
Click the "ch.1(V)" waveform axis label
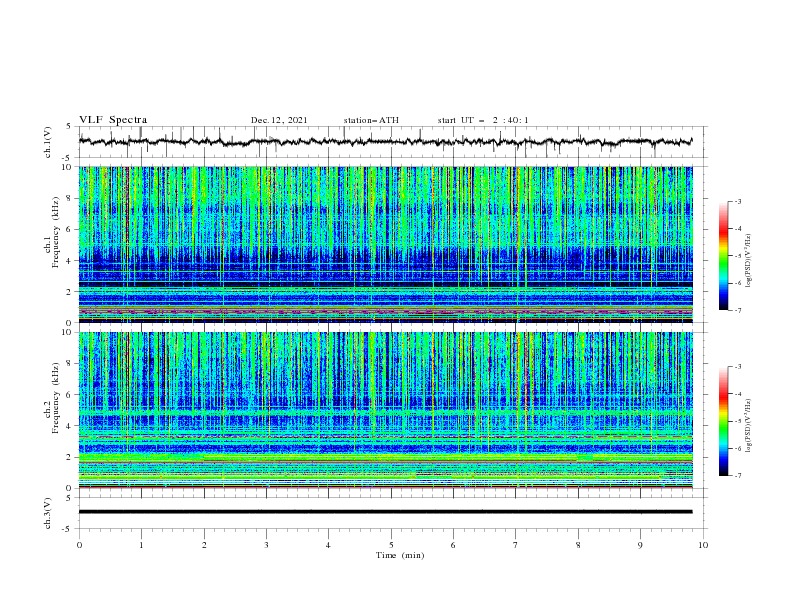[x=48, y=142]
